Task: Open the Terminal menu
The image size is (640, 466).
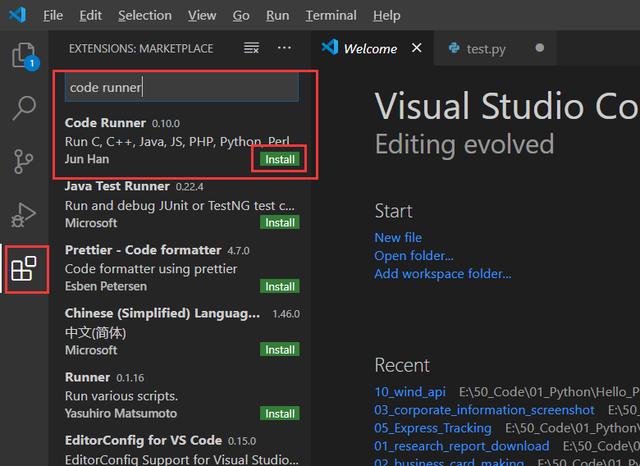Action: click(331, 16)
